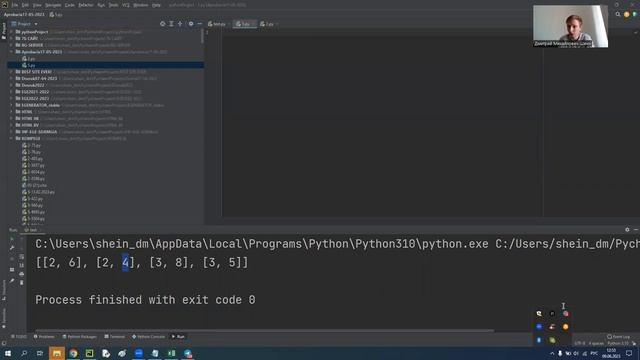The width and height of the screenshot is (640, 360).
Task: Open the Tools menu
Action: point(113,5)
